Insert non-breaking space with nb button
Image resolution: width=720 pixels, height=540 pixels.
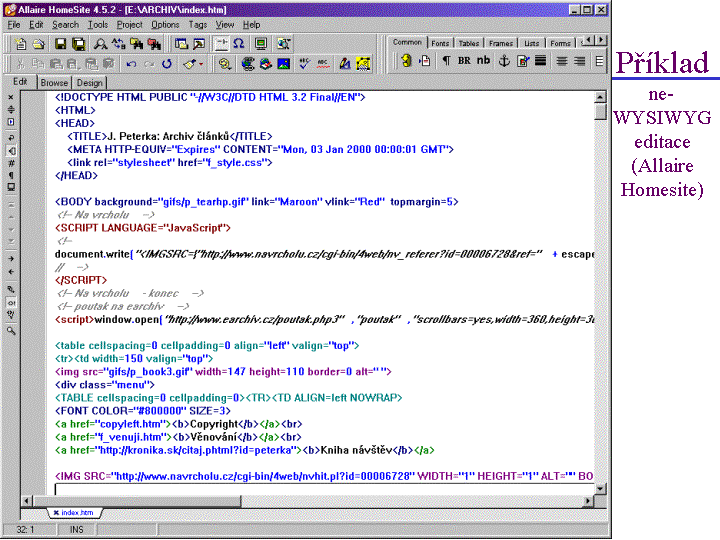click(x=483, y=61)
